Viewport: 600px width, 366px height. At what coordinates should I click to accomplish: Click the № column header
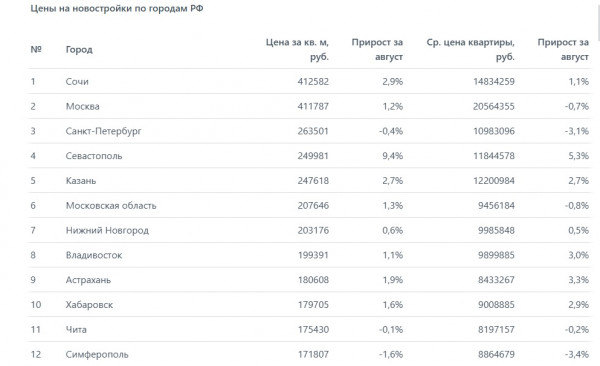36,49
